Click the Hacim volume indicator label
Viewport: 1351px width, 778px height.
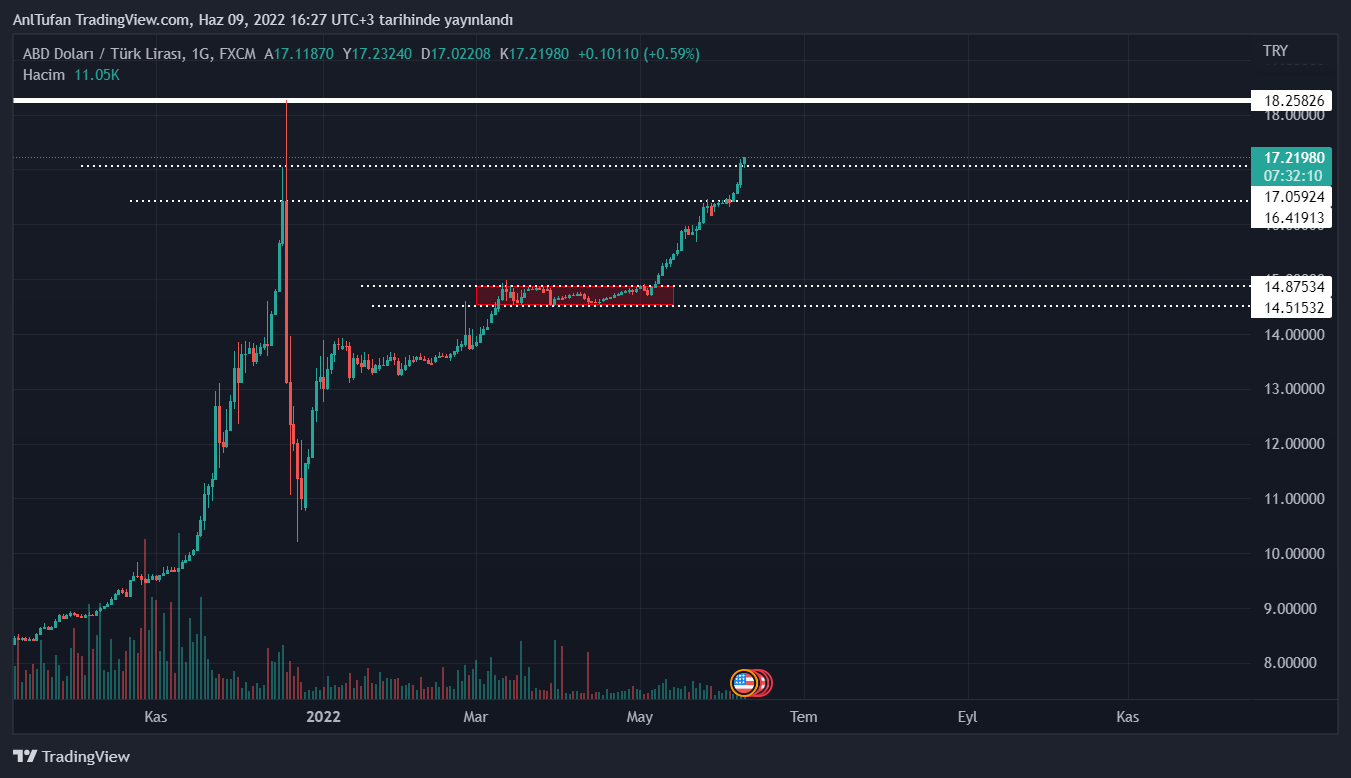pos(43,74)
